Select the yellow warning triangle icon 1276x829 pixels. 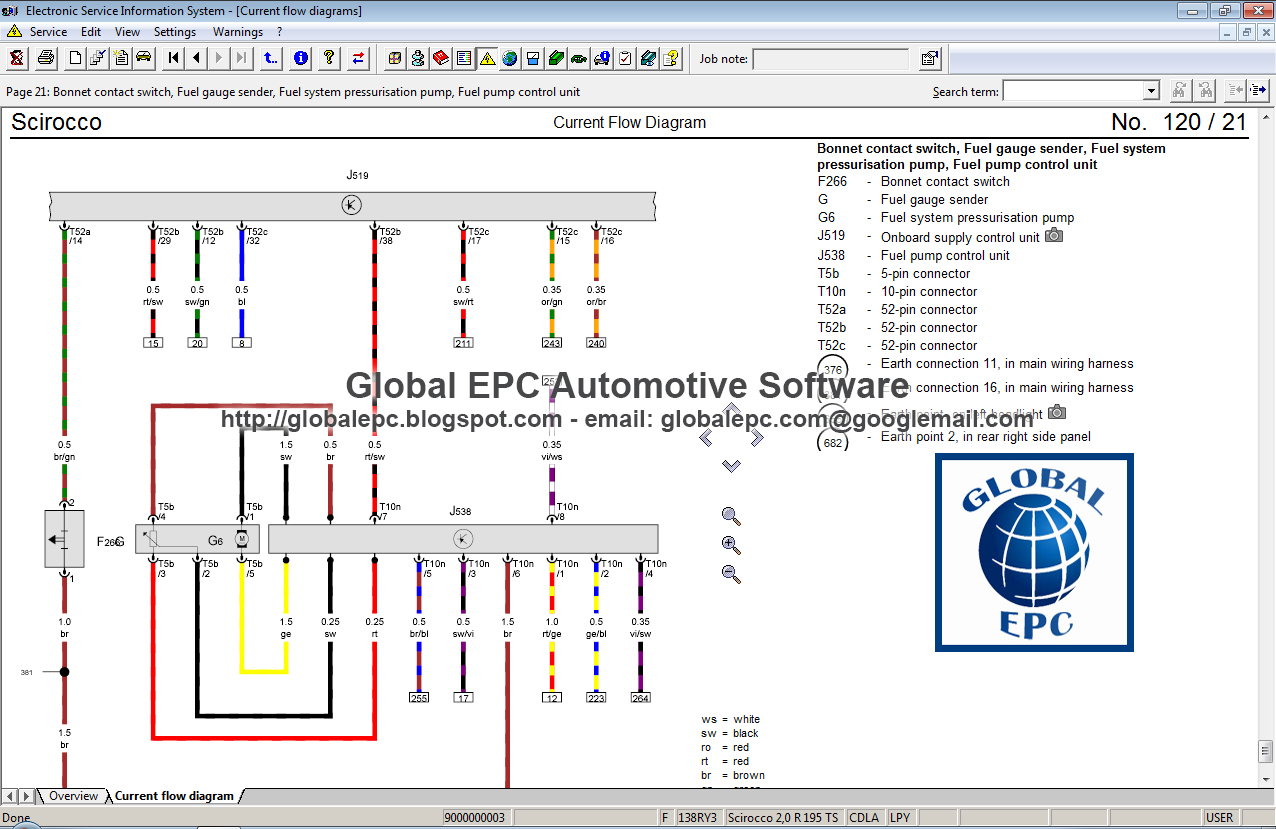[487, 58]
